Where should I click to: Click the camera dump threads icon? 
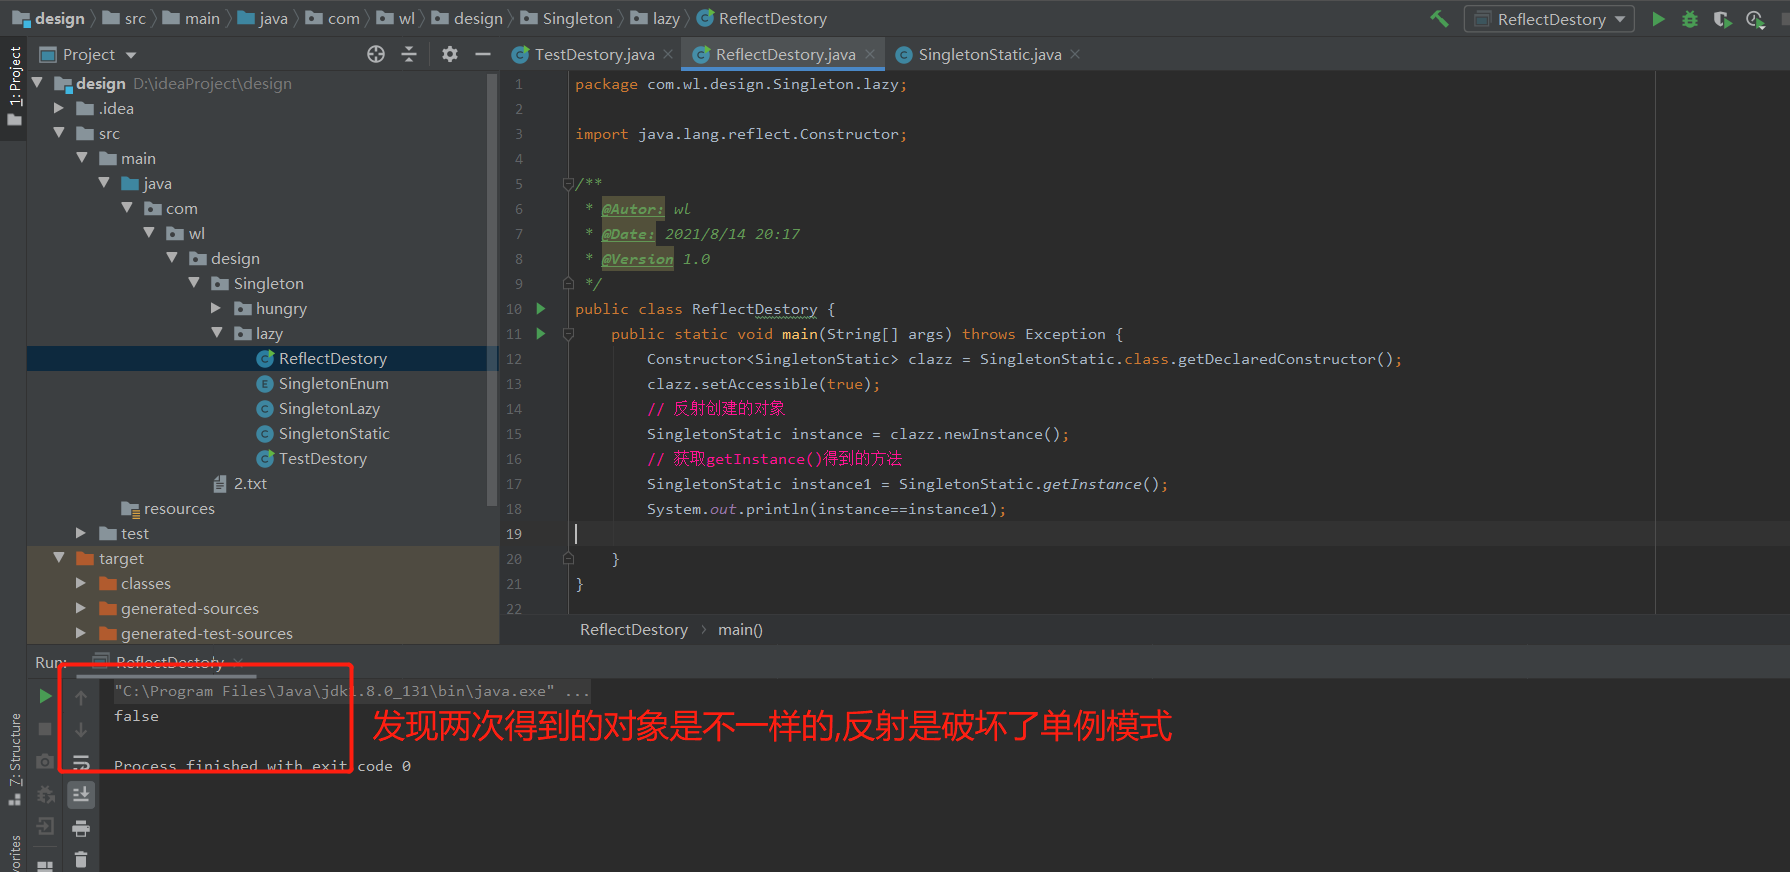45,762
